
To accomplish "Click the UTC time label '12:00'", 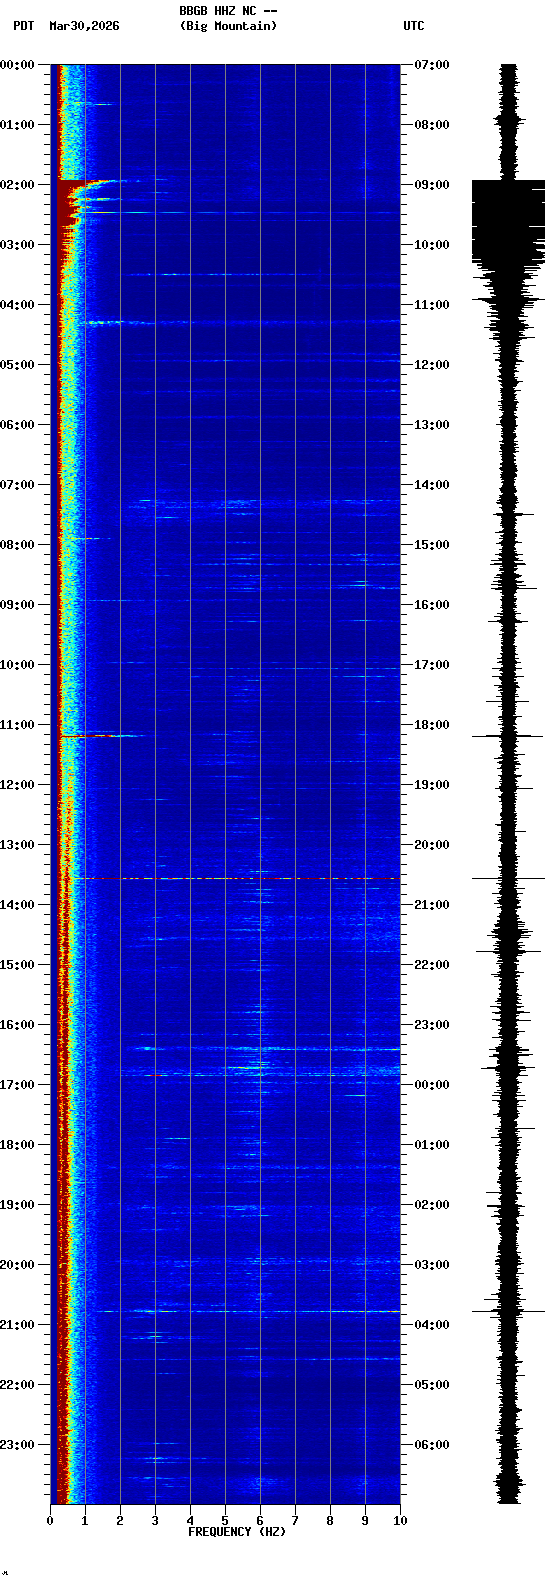I will (x=432, y=365).
